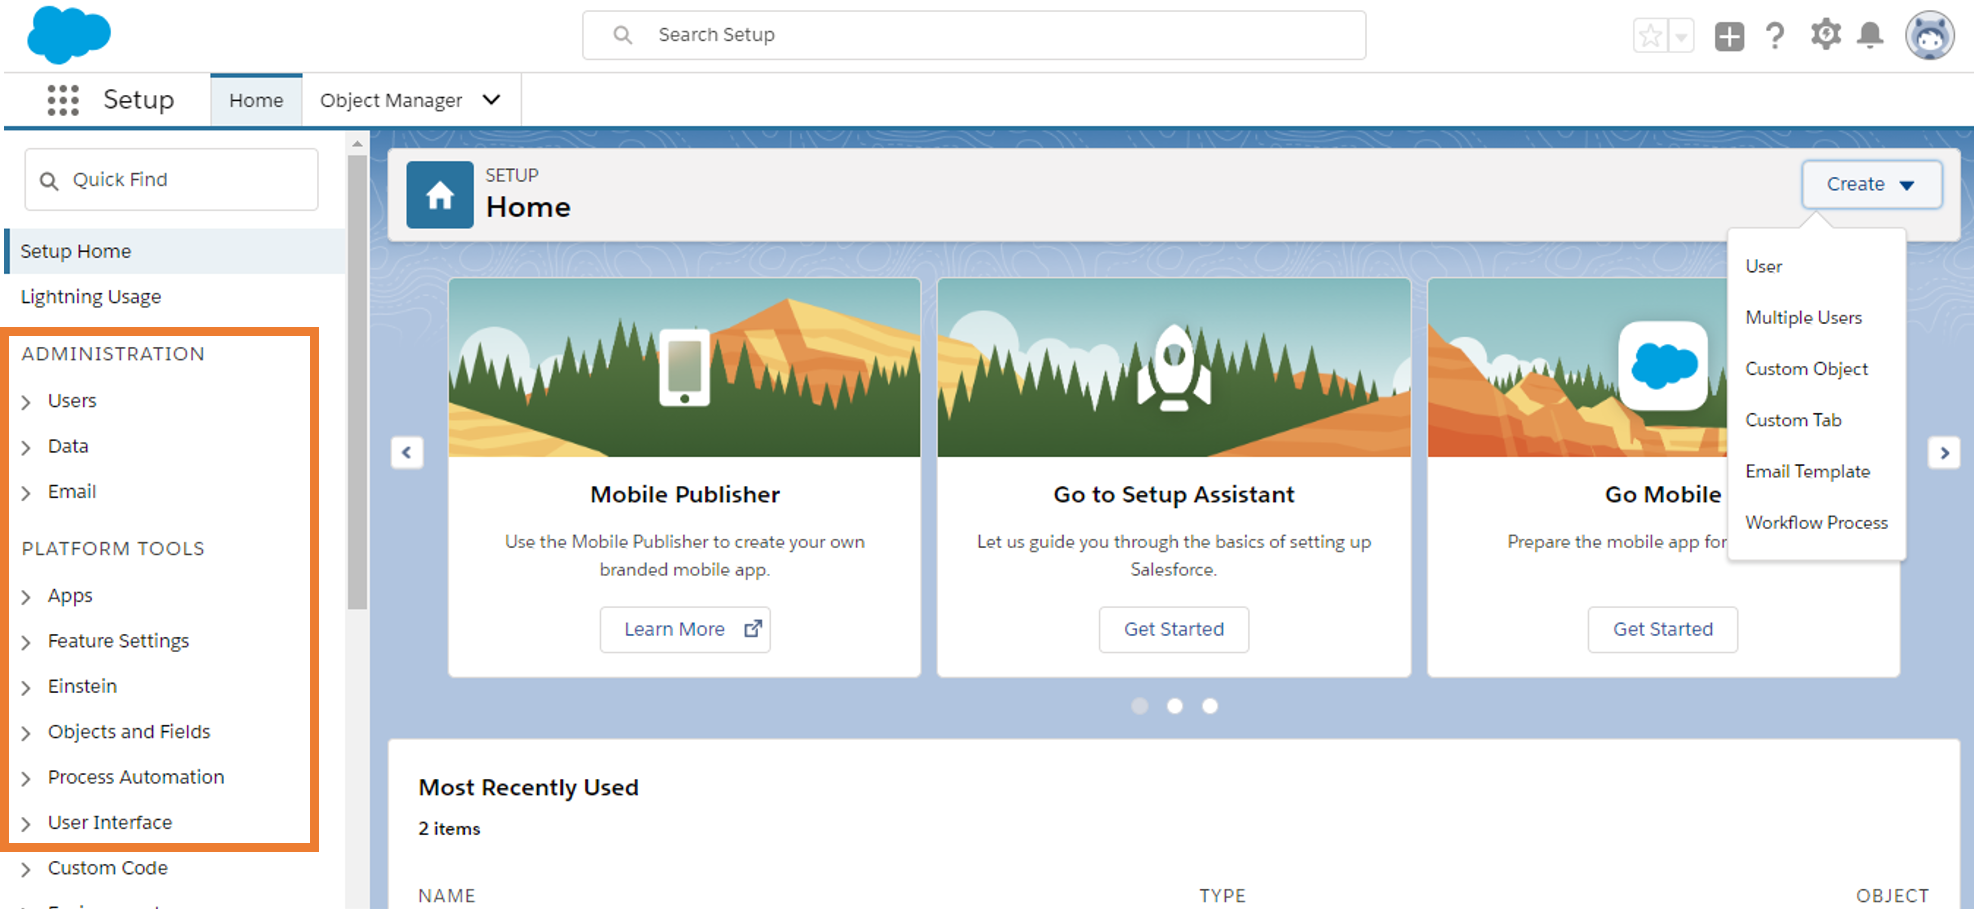Click the setup gear icon
Viewport: 1974px width, 909px height.
1825,35
